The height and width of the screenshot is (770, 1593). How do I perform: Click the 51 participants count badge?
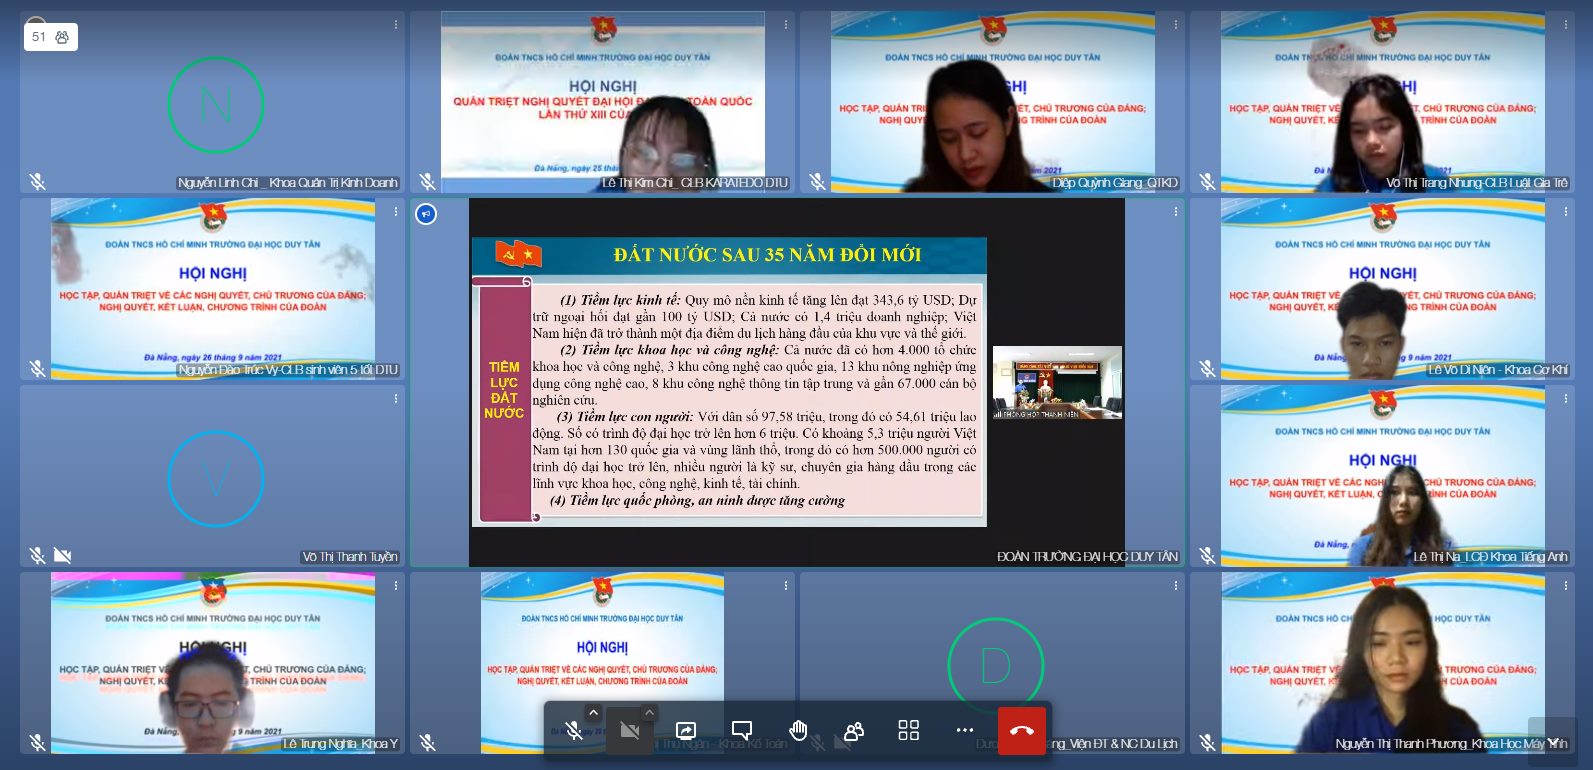click(x=50, y=37)
